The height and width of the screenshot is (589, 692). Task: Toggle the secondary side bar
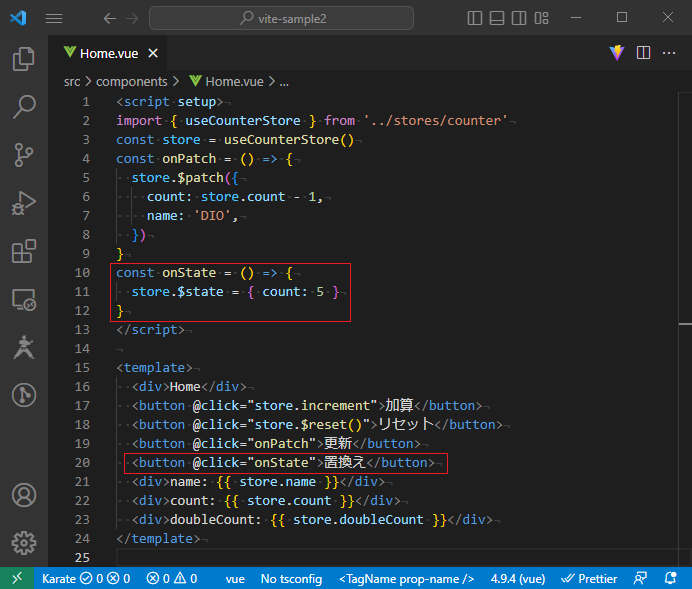pos(519,18)
